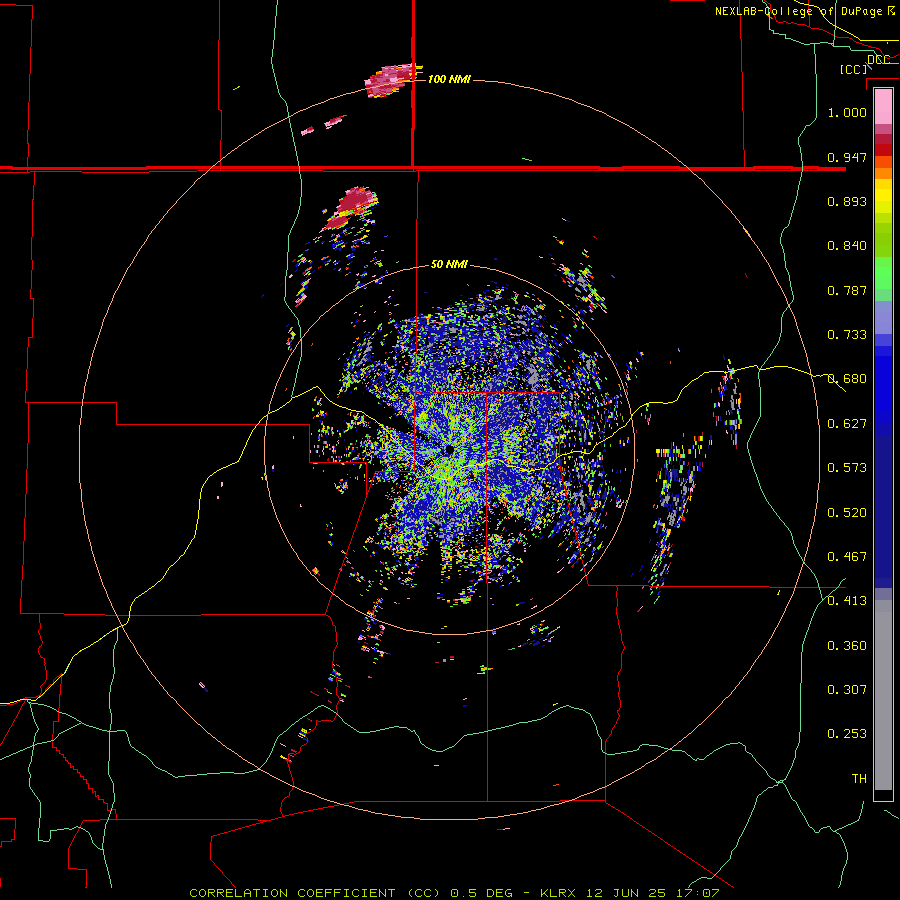Click the 1.000 value on the color scale
Image resolution: width=900 pixels, height=900 pixels.
847,112
